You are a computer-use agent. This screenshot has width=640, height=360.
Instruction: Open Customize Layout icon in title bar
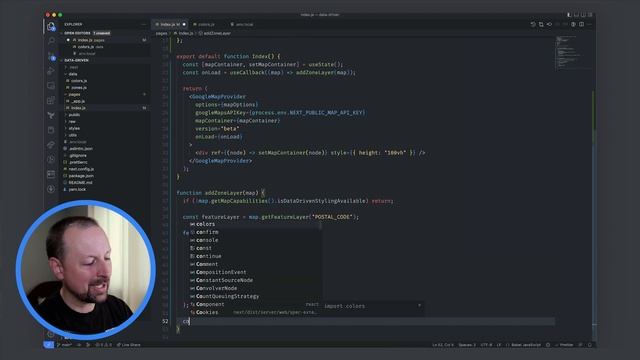pyautogui.click(x=590, y=15)
